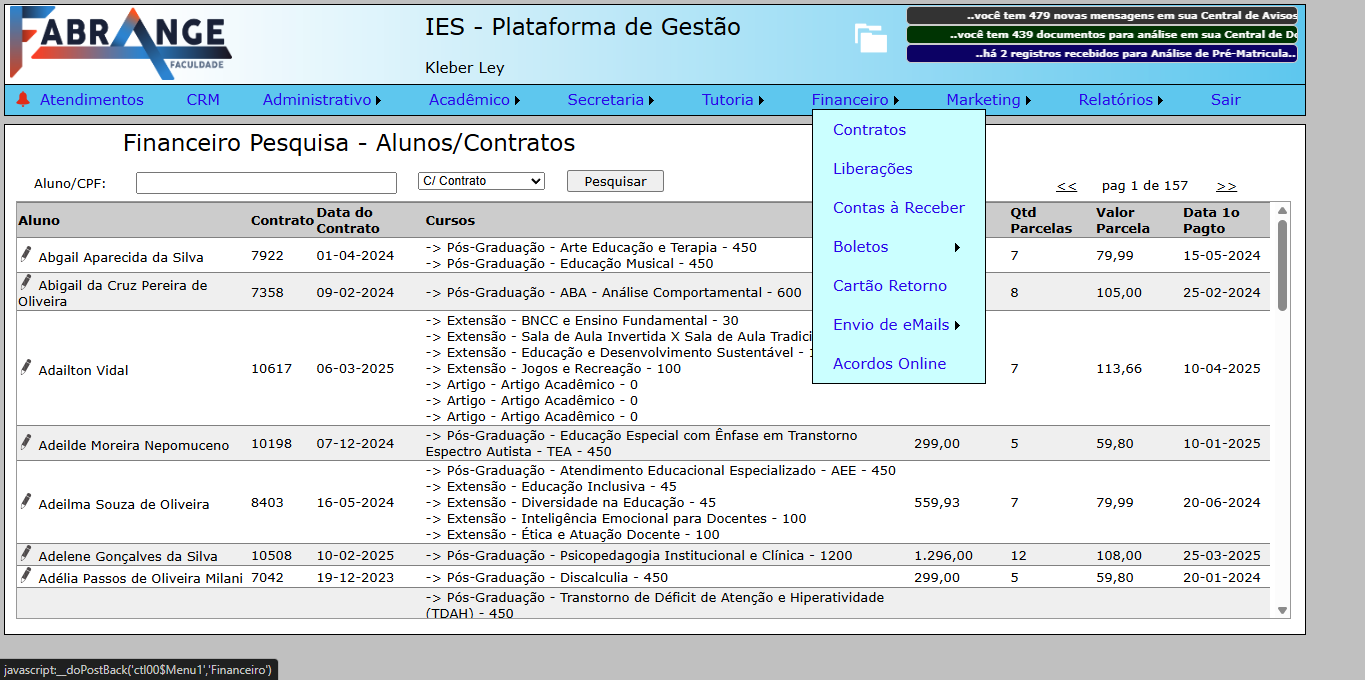Expand the Acadêmico menu

(x=475, y=100)
